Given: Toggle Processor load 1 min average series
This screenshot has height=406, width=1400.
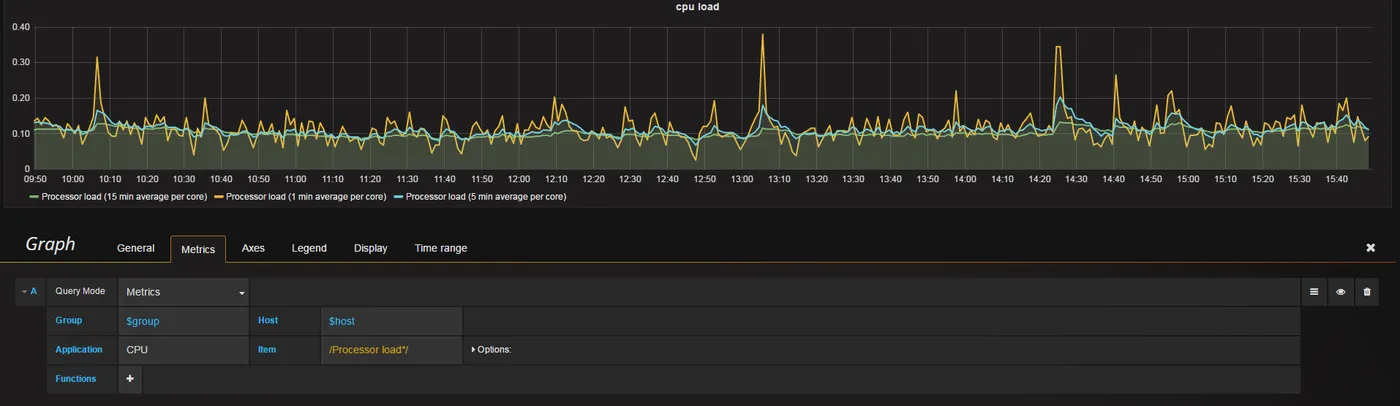Looking at the screenshot, I should click(306, 197).
